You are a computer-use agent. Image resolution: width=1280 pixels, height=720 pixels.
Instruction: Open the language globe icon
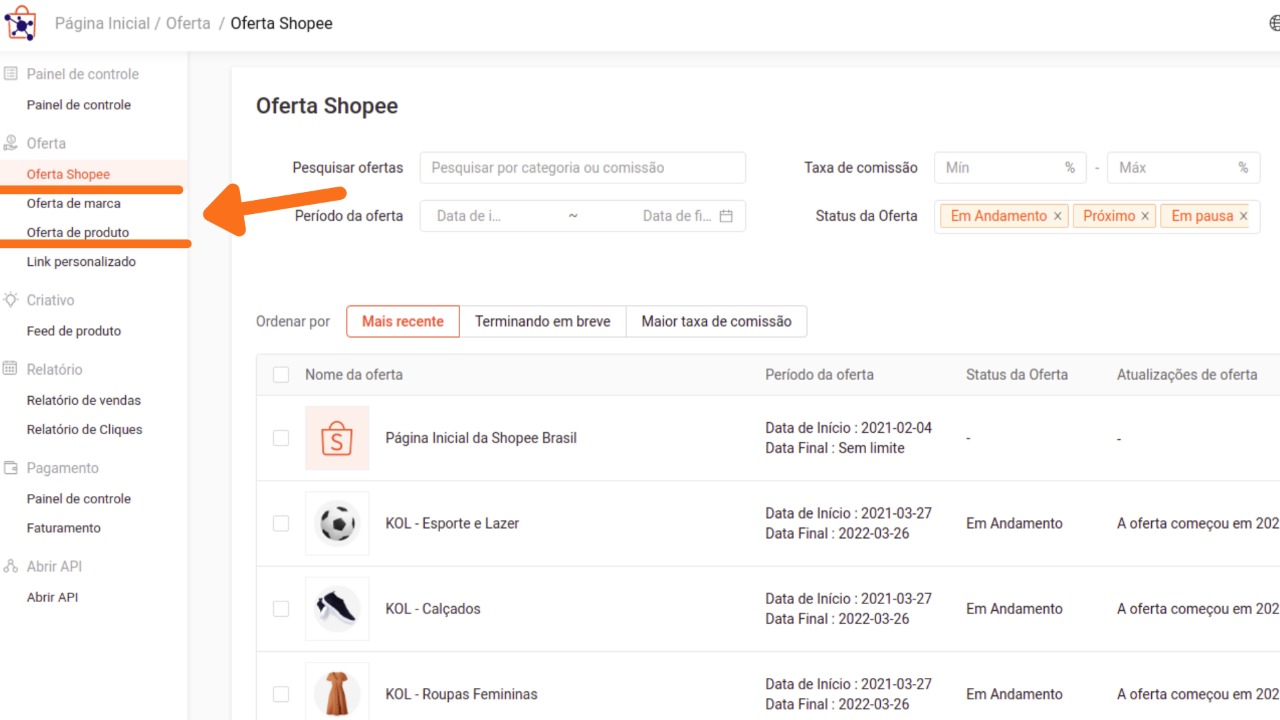click(x=1274, y=23)
